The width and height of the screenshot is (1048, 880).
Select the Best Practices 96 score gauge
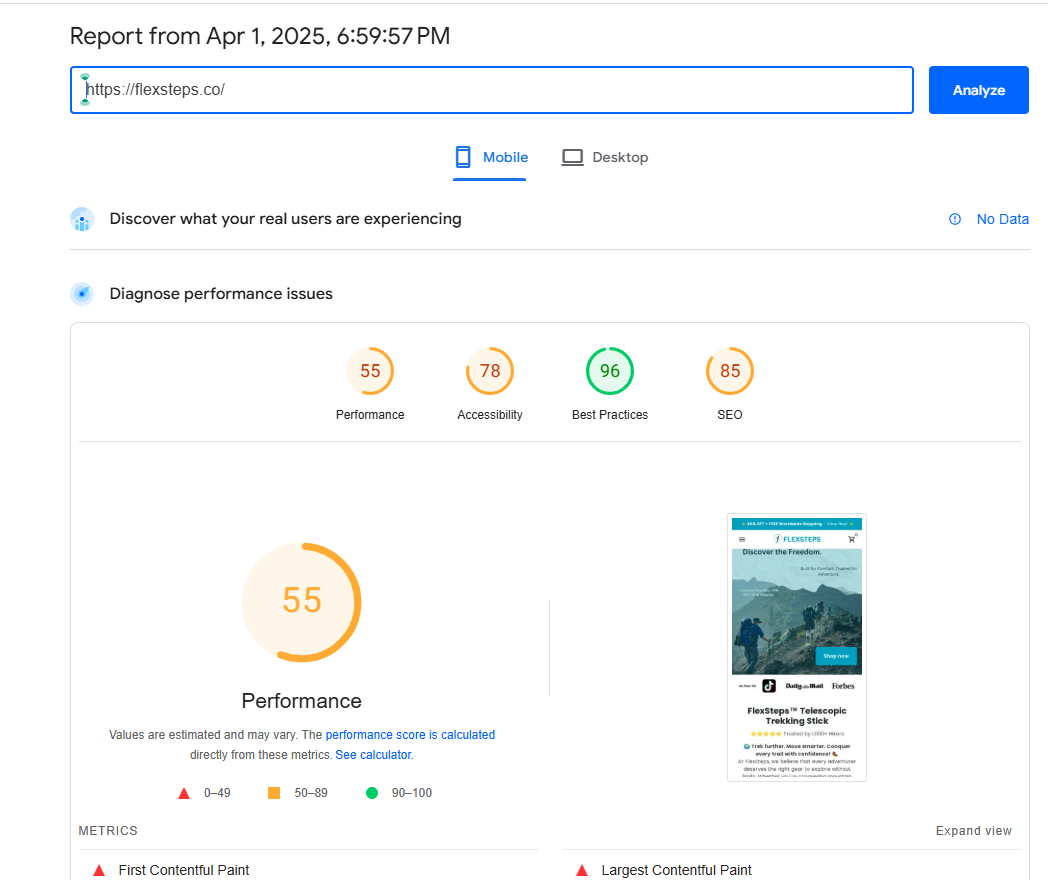click(x=610, y=372)
